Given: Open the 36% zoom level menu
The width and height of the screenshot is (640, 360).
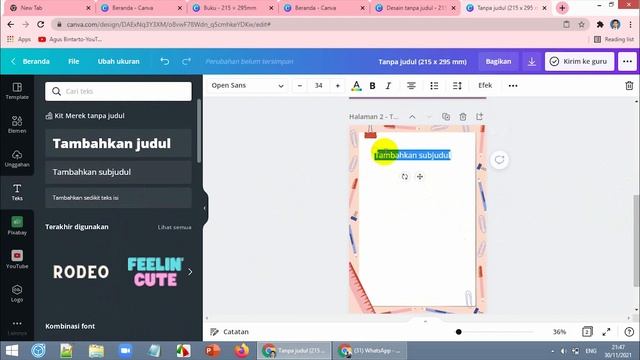Looking at the screenshot, I should coord(560,332).
